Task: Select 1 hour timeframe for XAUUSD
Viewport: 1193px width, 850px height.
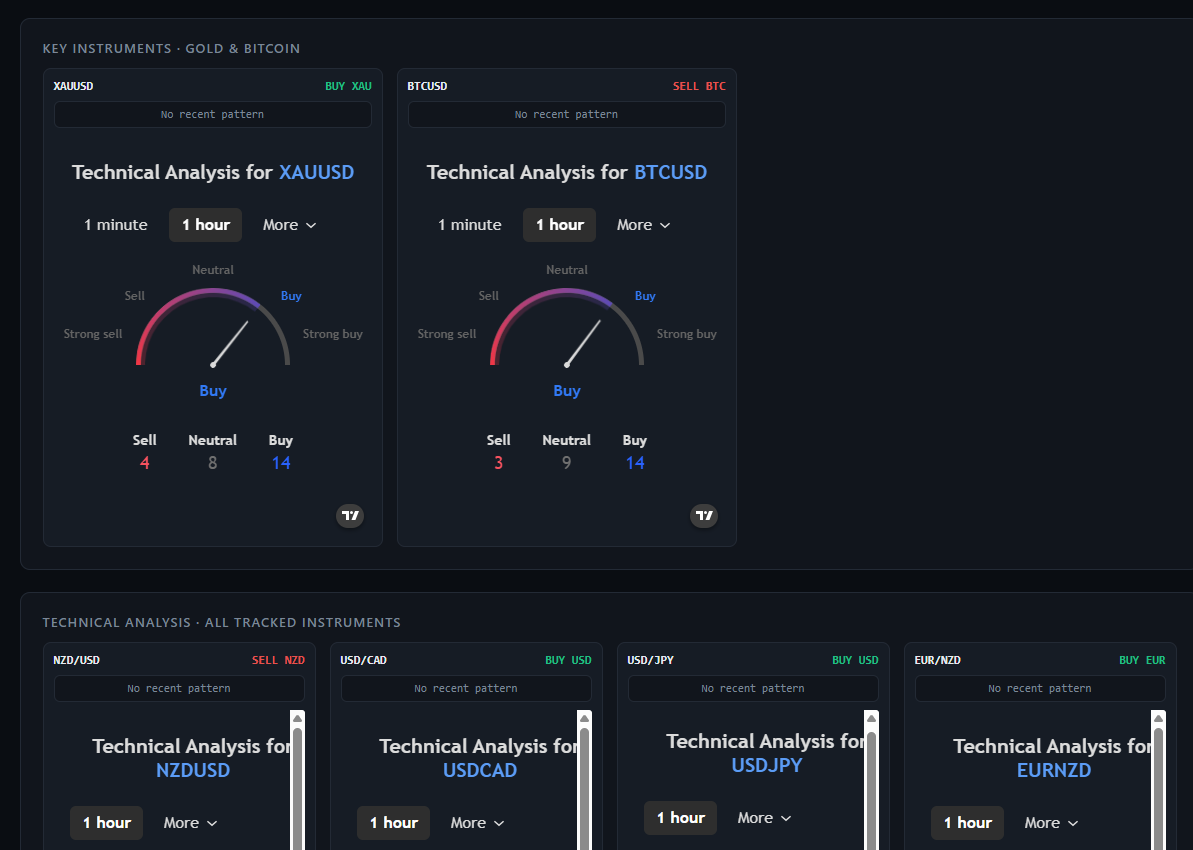Action: [205, 225]
